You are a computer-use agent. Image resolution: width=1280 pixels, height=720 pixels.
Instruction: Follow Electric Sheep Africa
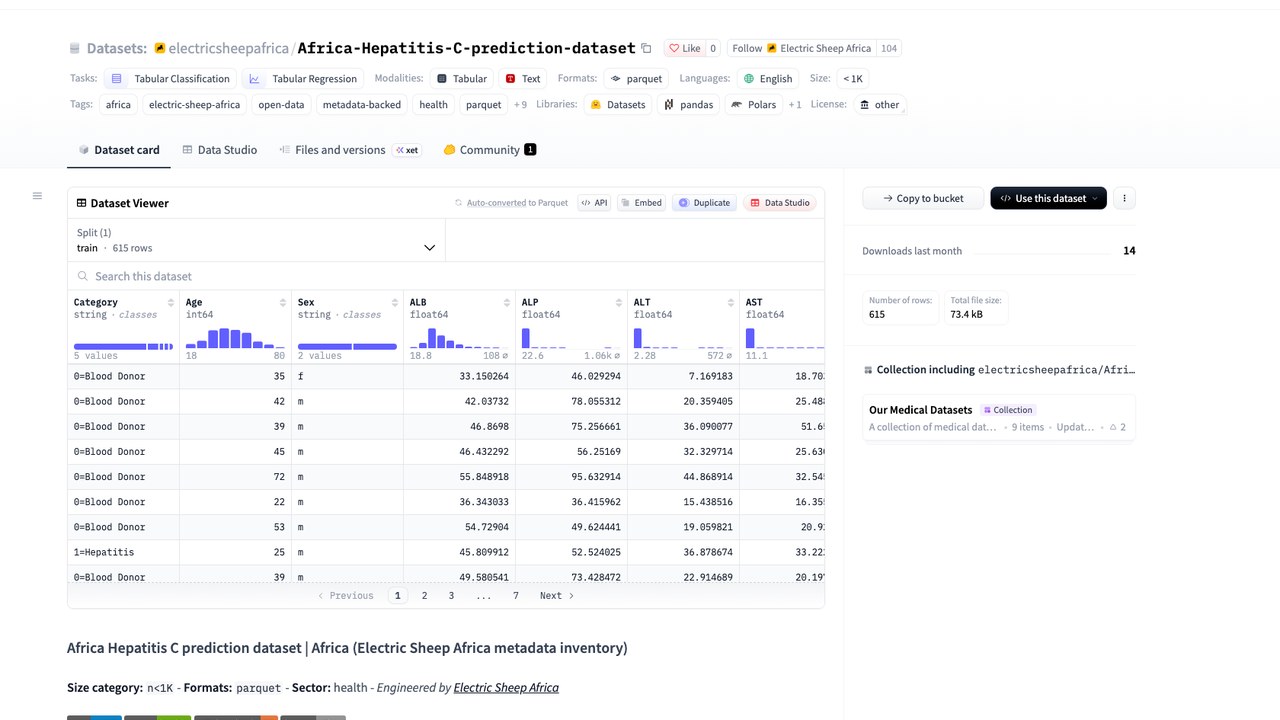point(801,48)
